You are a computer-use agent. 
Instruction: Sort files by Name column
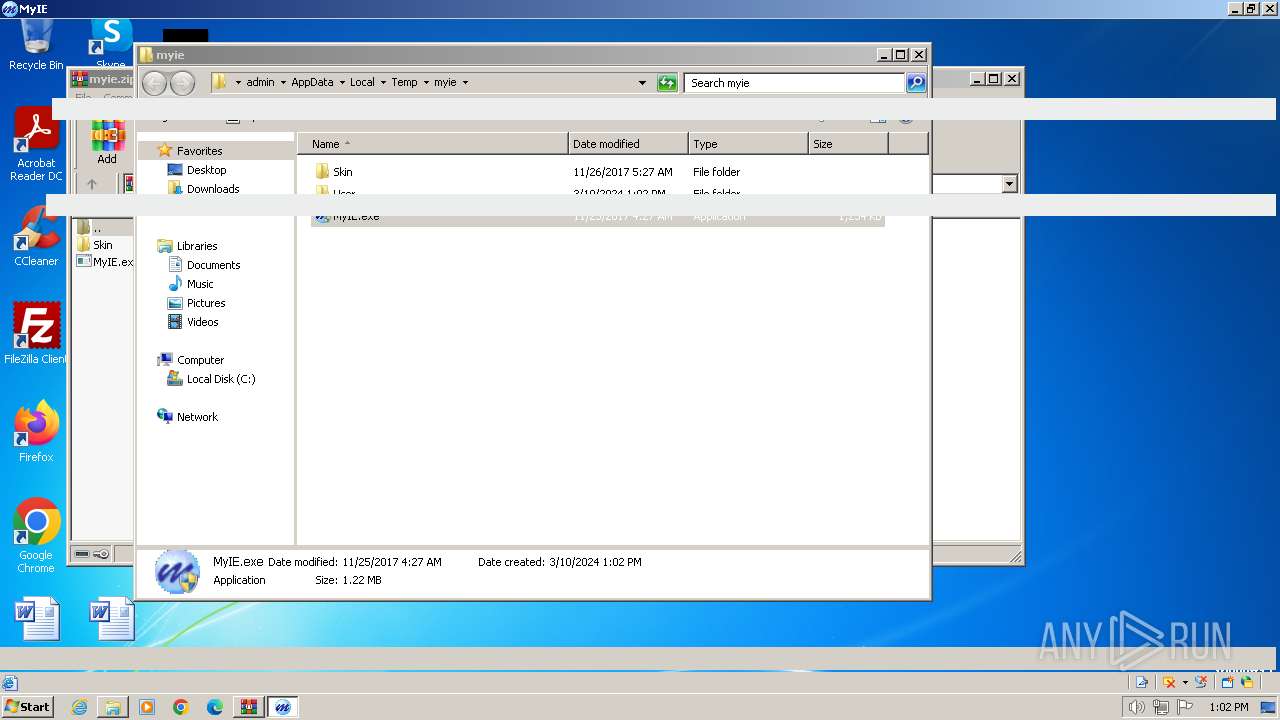point(433,144)
